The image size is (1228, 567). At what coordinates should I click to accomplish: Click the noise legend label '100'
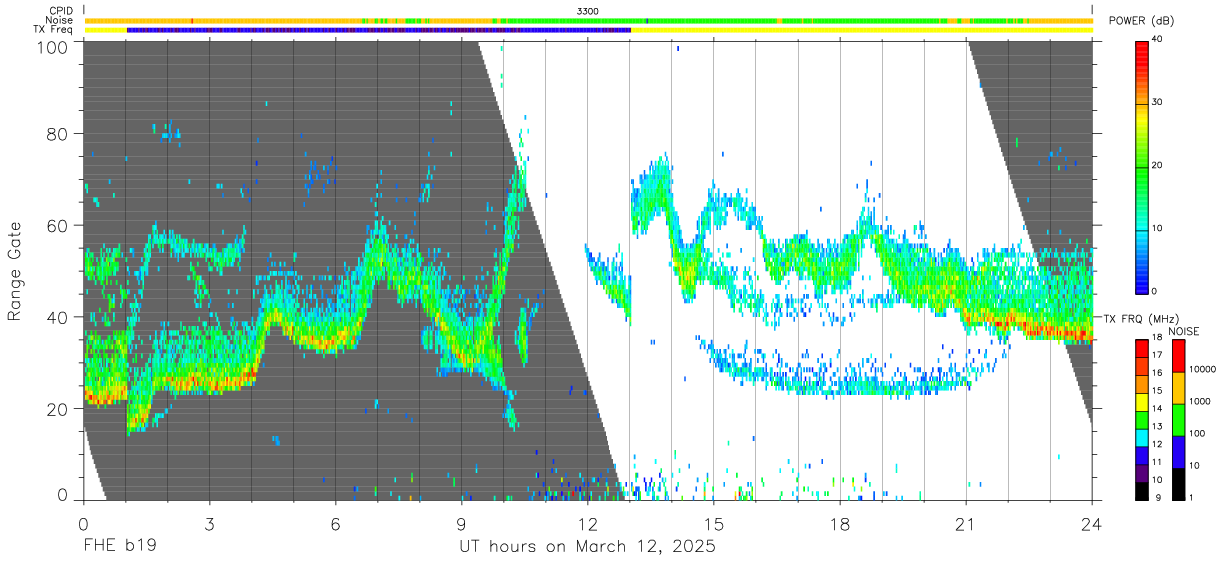tap(1198, 433)
